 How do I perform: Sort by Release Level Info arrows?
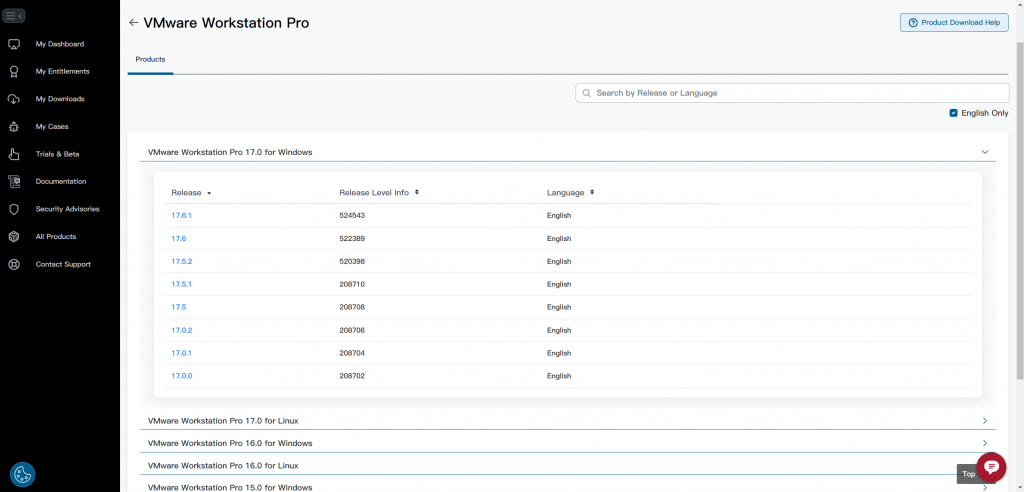click(417, 193)
